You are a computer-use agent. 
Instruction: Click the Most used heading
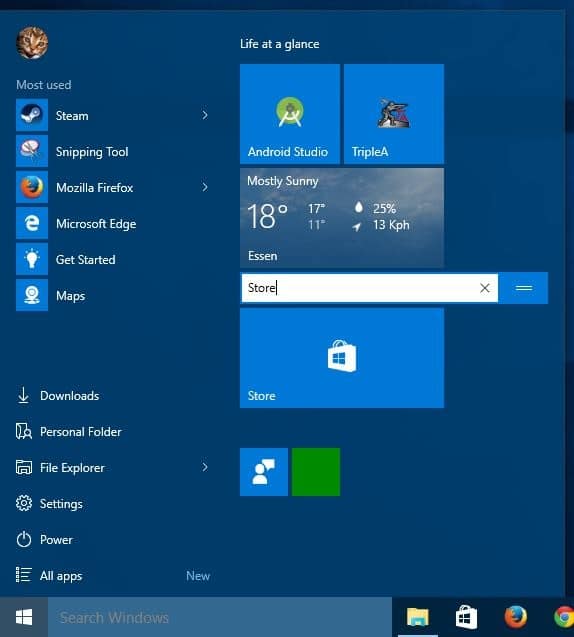pos(43,85)
